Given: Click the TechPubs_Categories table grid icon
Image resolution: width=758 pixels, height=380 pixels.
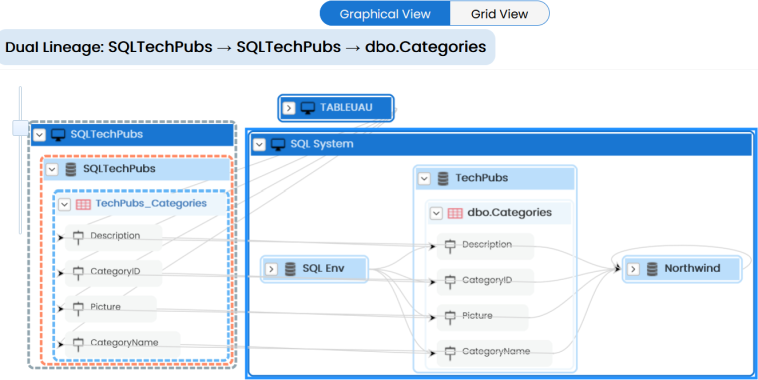Looking at the screenshot, I should coord(83,204).
